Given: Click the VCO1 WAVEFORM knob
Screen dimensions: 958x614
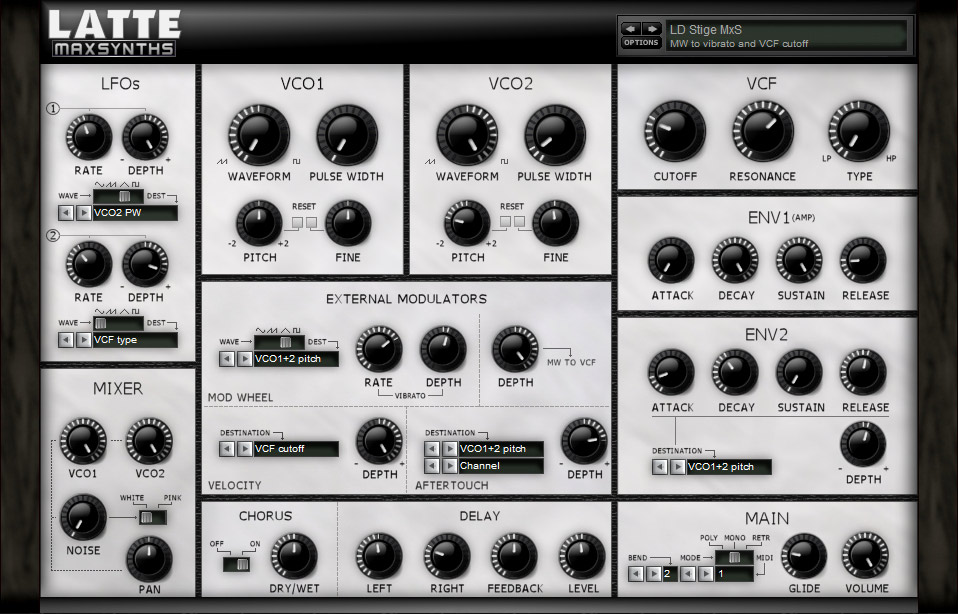Looking at the screenshot, I should 259,135.
